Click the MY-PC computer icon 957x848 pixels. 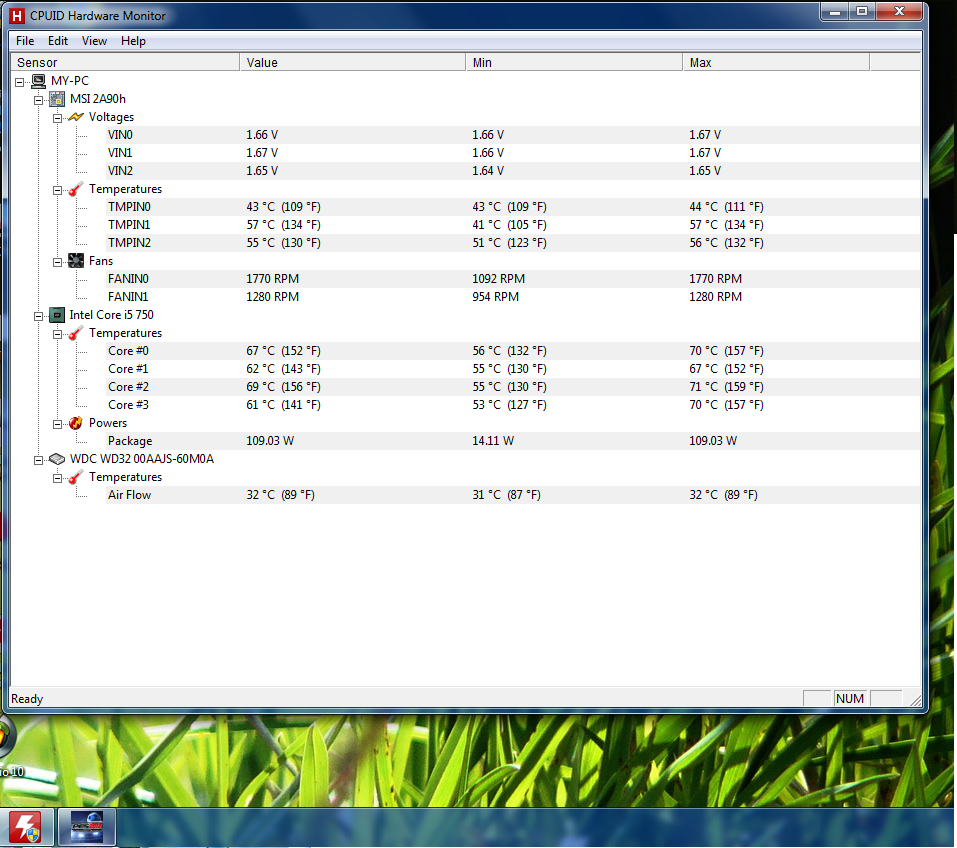pos(38,81)
